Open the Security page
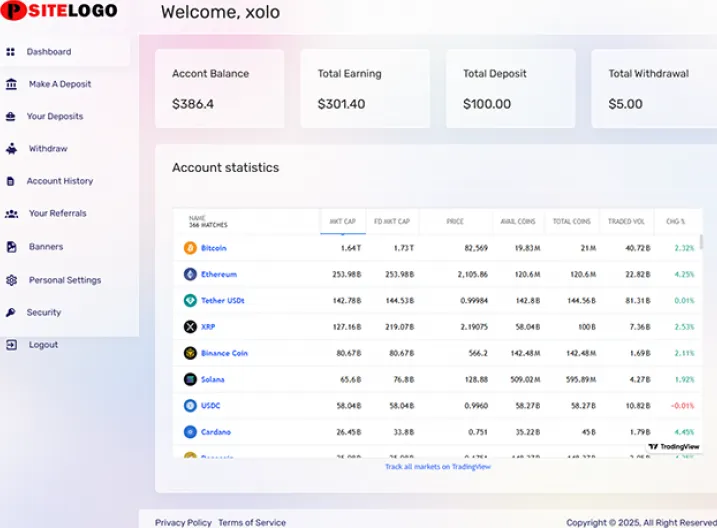This screenshot has width=717, height=528. tap(44, 312)
